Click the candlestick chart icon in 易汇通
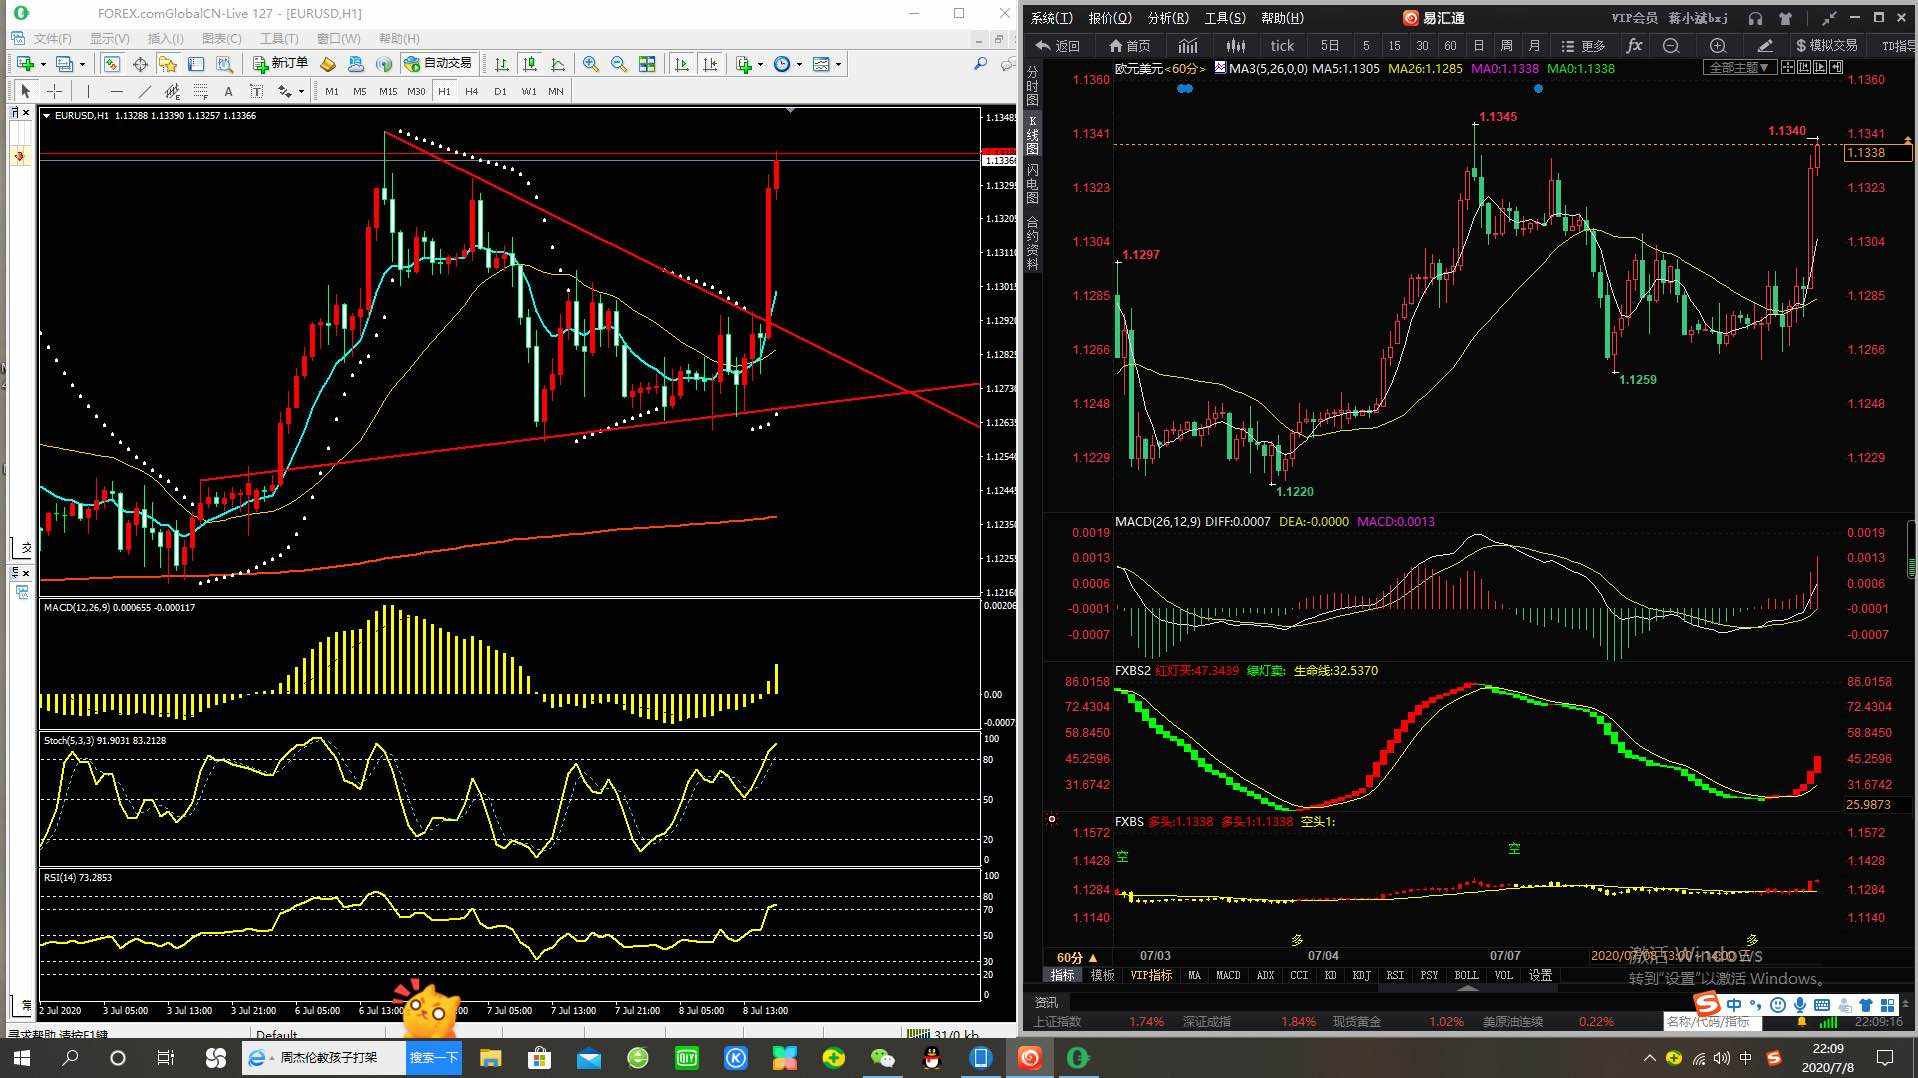The image size is (1918, 1078). pyautogui.click(x=1236, y=46)
